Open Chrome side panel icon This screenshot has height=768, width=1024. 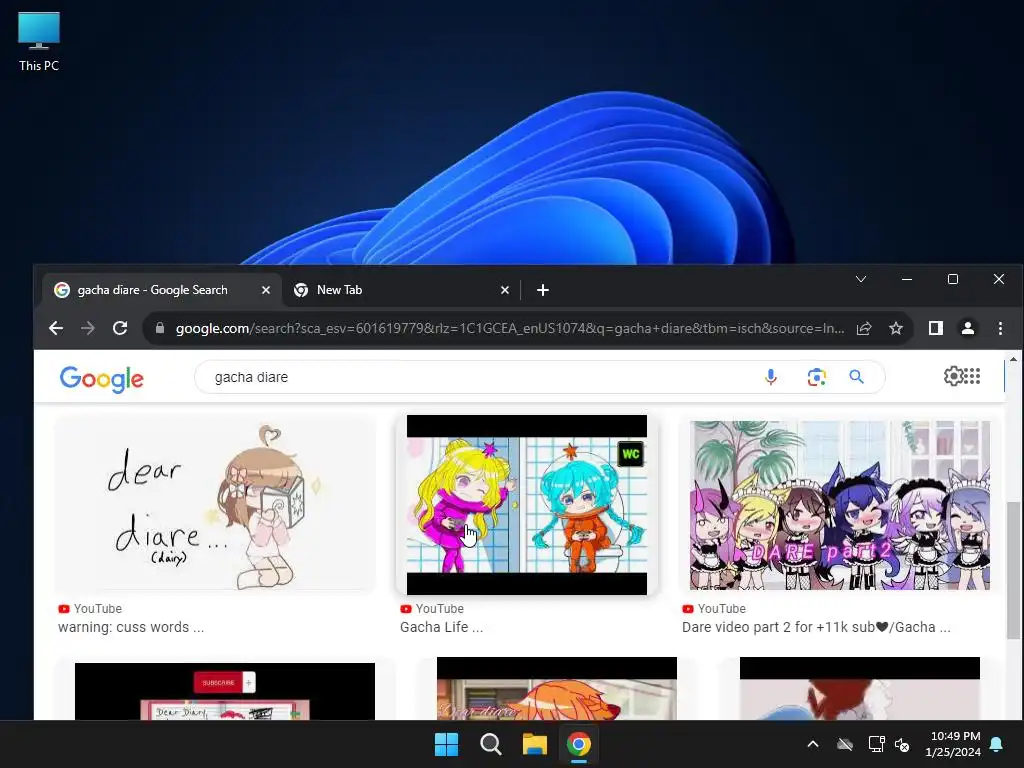(x=936, y=328)
